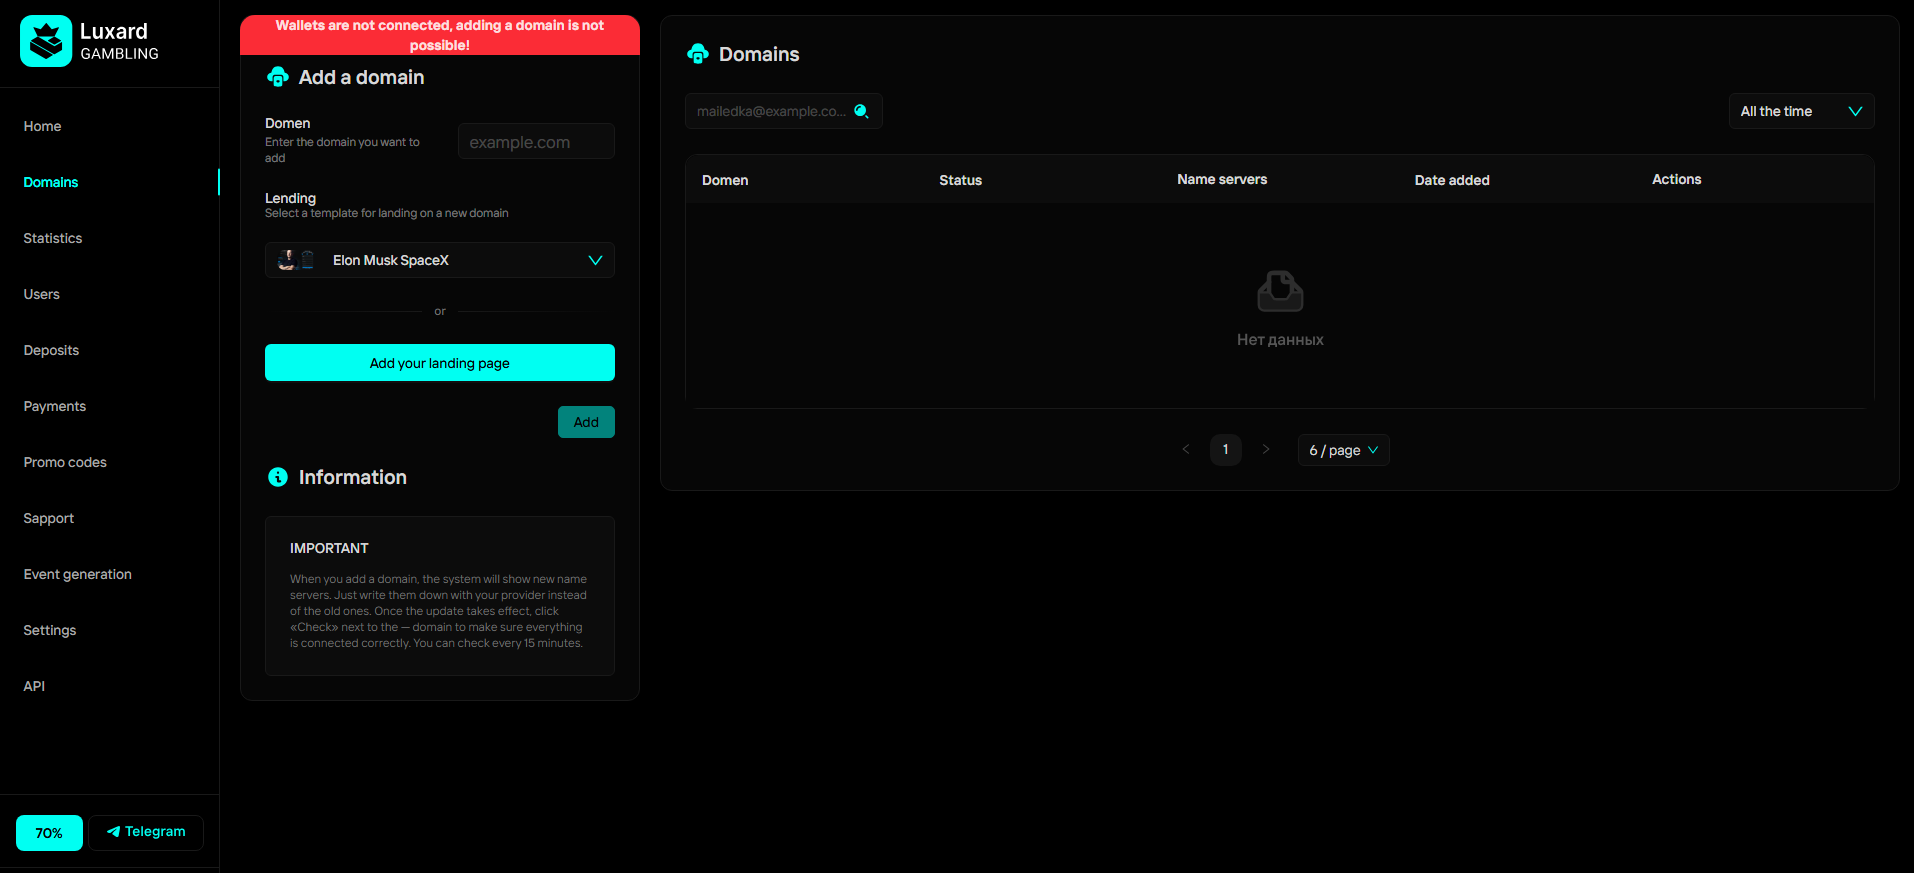Go to the next page arrow

pos(1266,449)
